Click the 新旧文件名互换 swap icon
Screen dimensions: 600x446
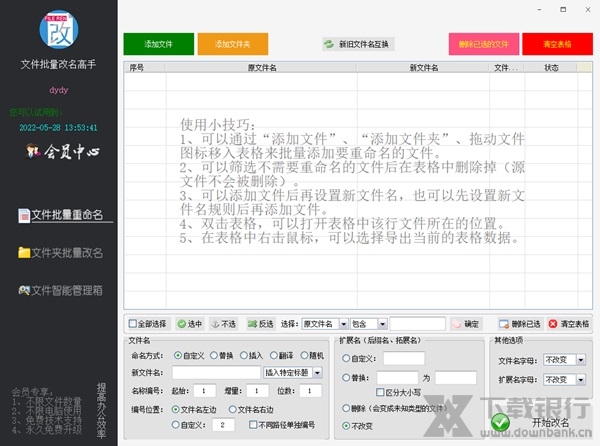click(329, 44)
